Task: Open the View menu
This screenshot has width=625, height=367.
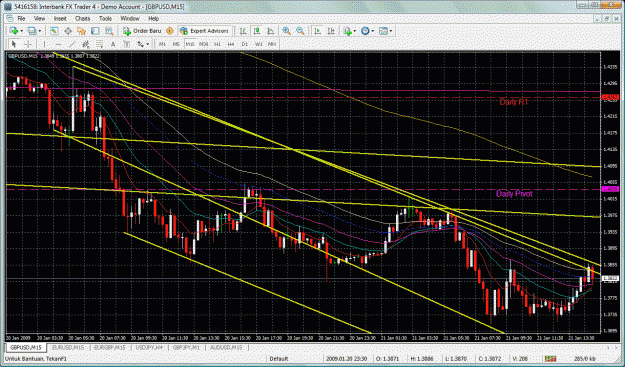Action: click(39, 19)
